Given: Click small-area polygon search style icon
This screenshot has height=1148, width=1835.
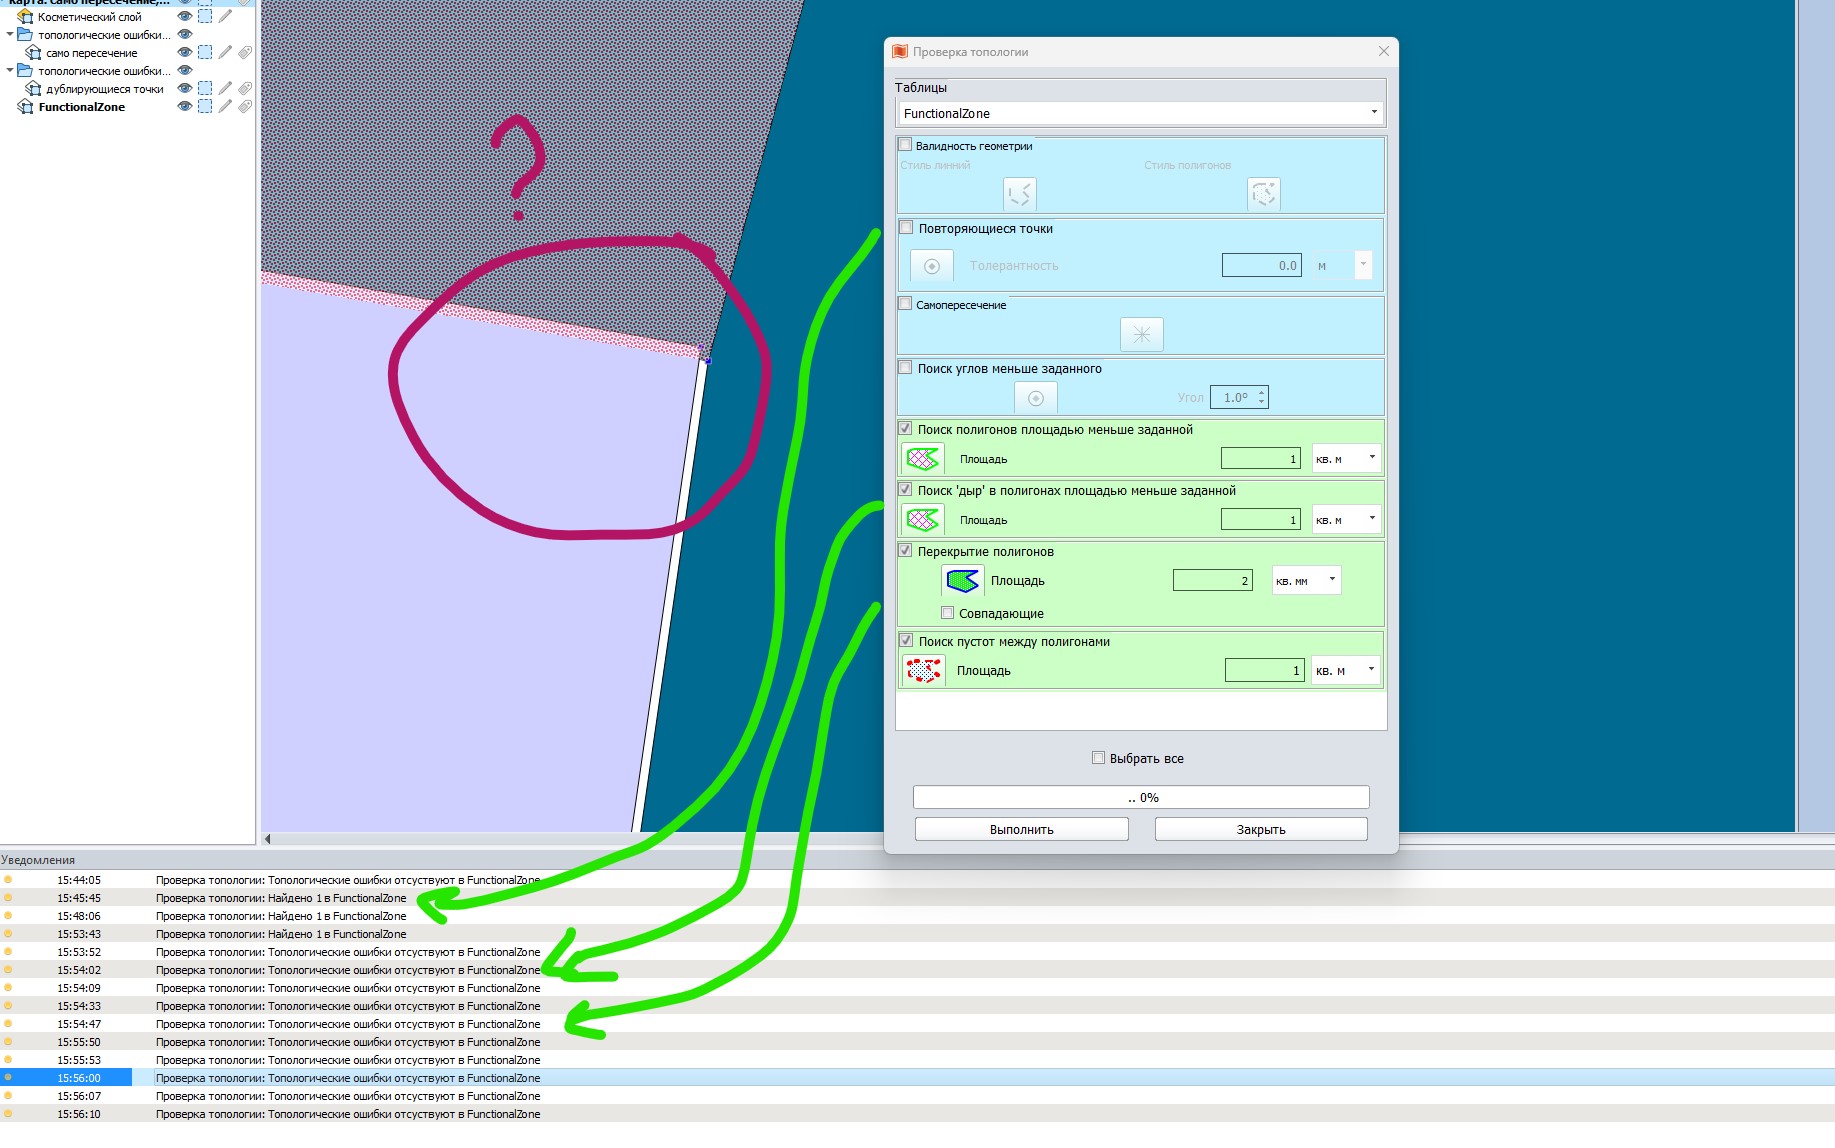Looking at the screenshot, I should pyautogui.click(x=922, y=459).
